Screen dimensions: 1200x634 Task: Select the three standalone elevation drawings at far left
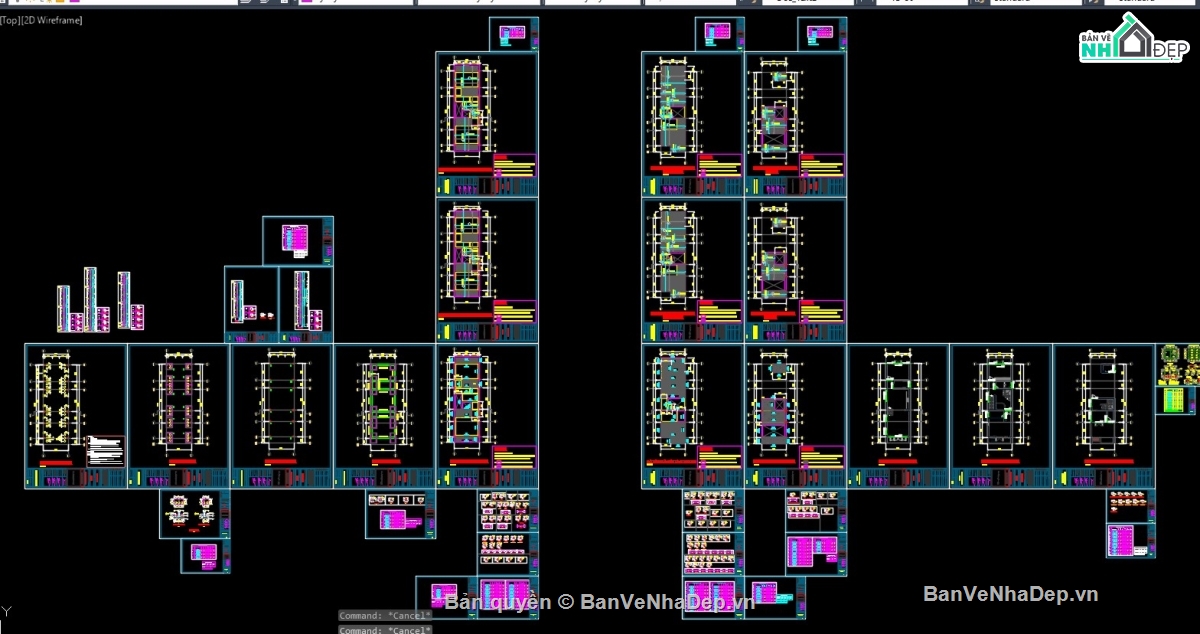tap(100, 300)
